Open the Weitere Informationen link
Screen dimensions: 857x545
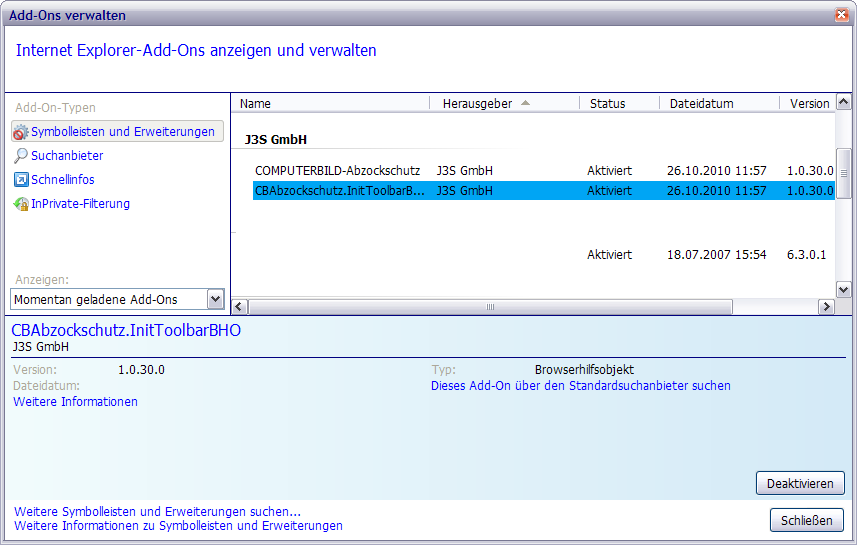click(x=75, y=402)
